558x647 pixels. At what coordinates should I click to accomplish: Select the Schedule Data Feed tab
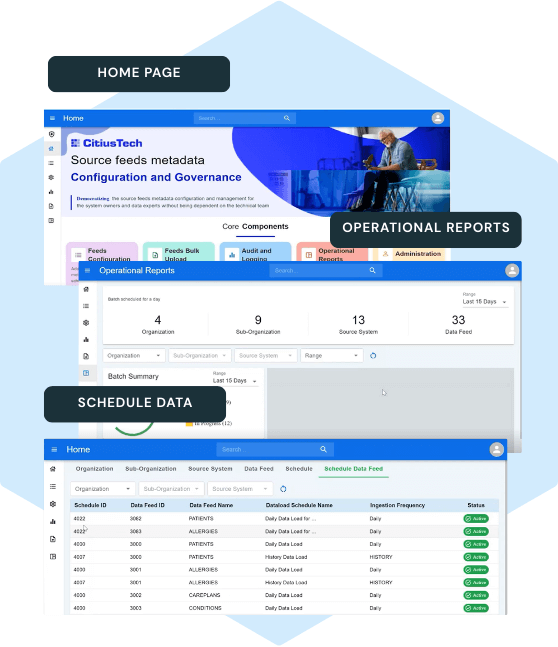pyautogui.click(x=354, y=469)
